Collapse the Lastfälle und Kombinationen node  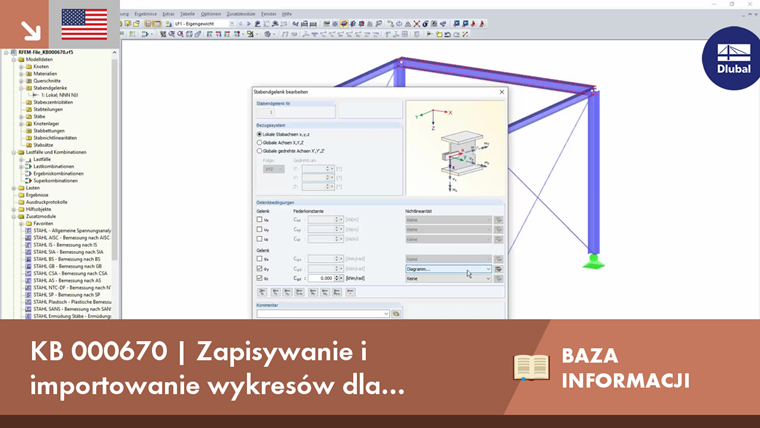coord(14,152)
